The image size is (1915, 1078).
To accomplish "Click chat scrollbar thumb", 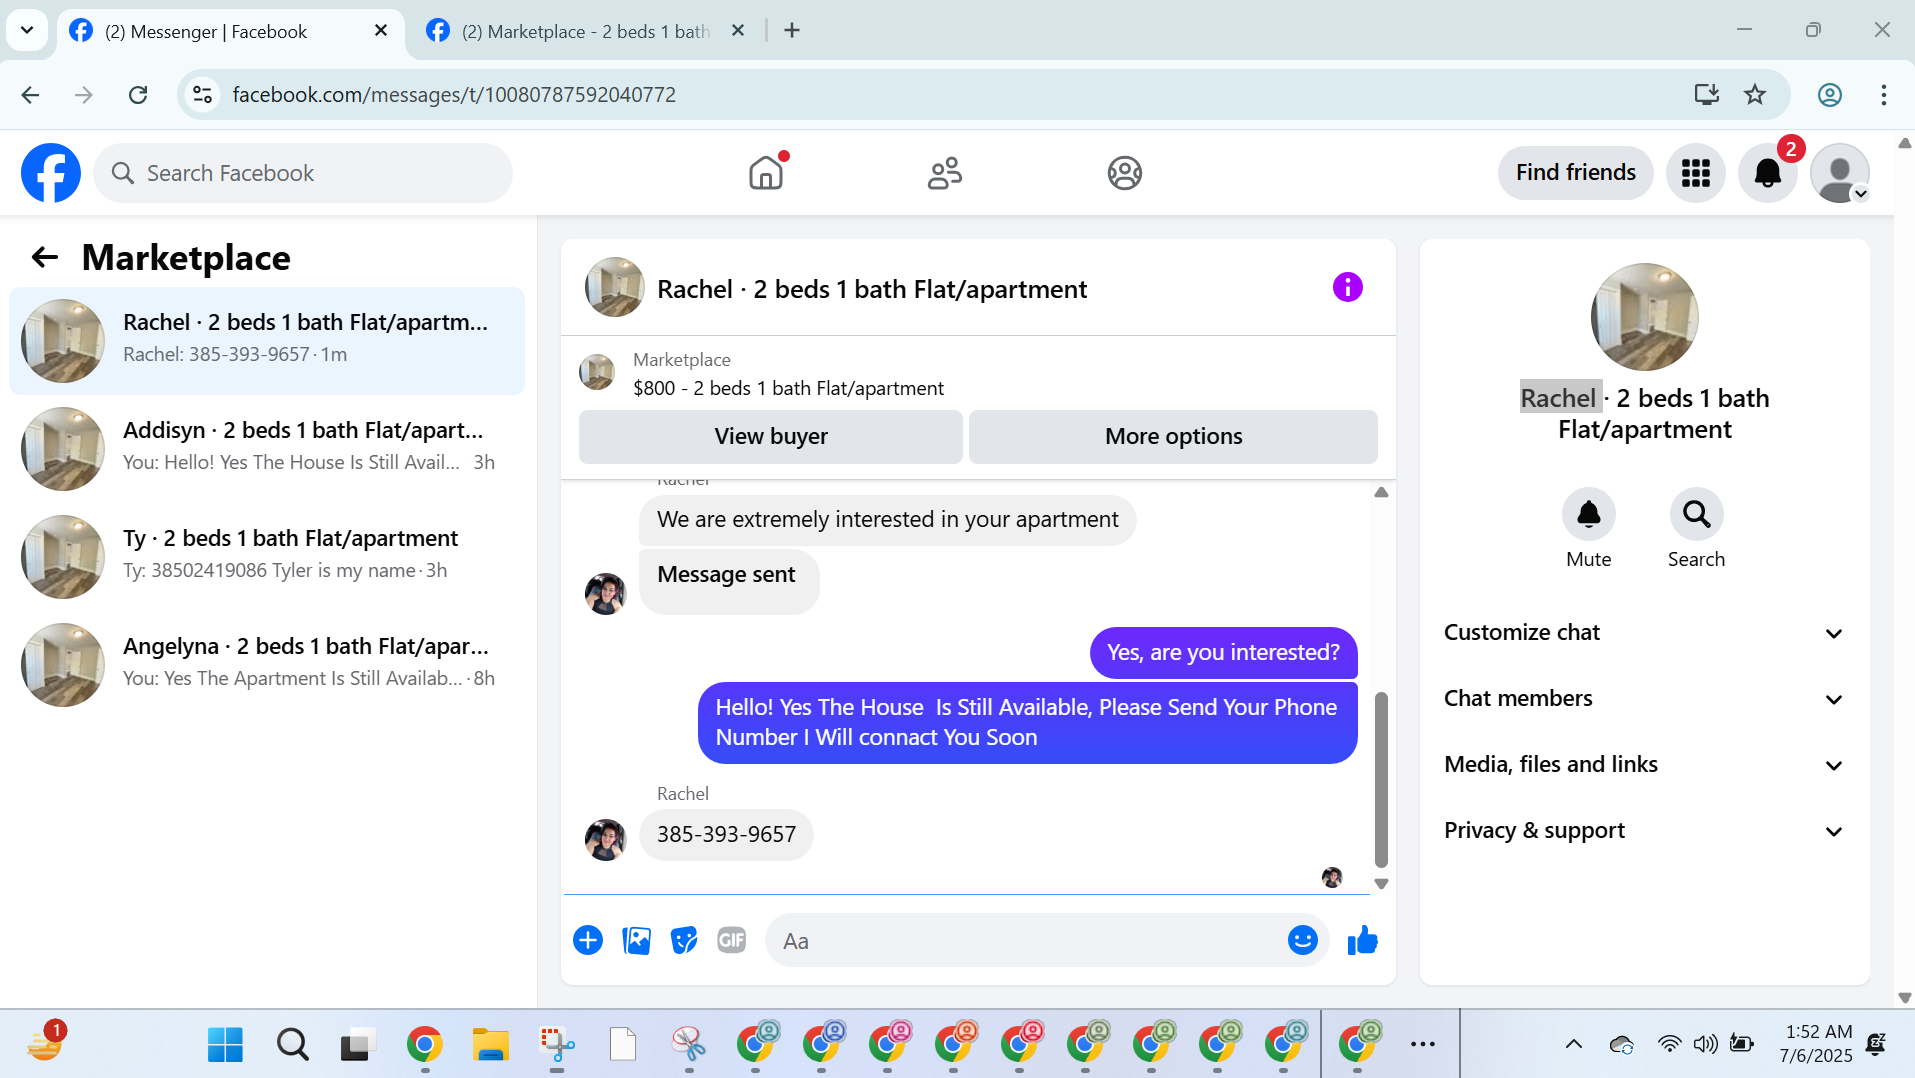I will 1381,780.
